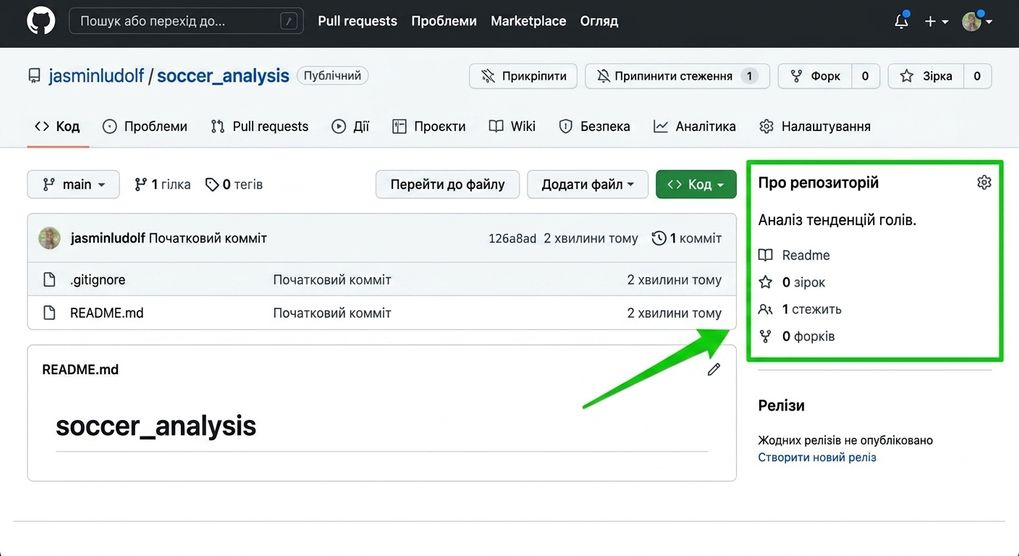Open the star count number
This screenshot has height=556, width=1019.
[977, 76]
